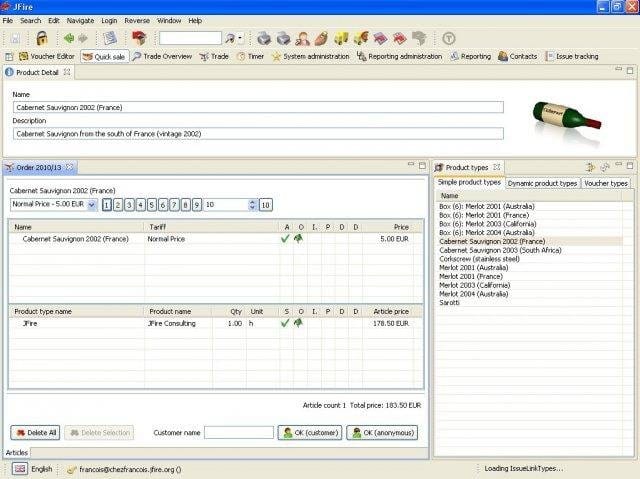Click the product Name field

pos(258,107)
